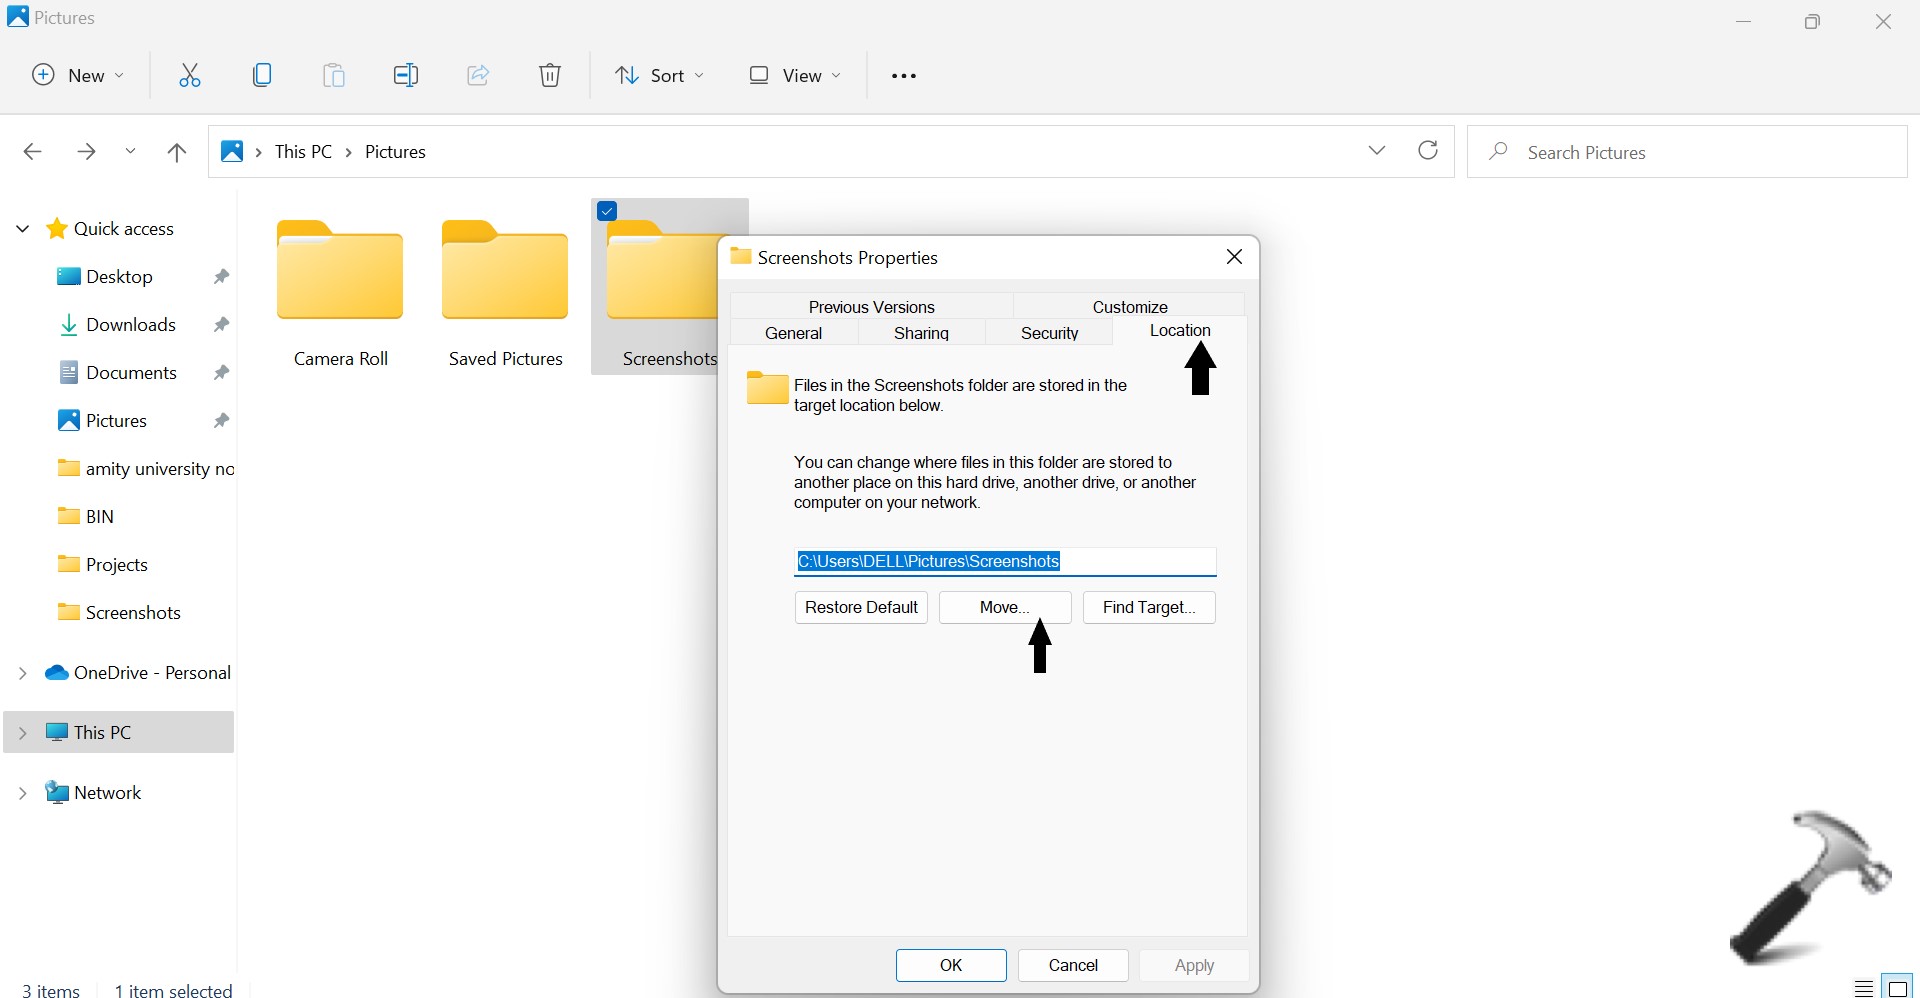Viewport: 1920px width, 998px height.
Task: Open the Sort dropdown menu
Action: 659,76
